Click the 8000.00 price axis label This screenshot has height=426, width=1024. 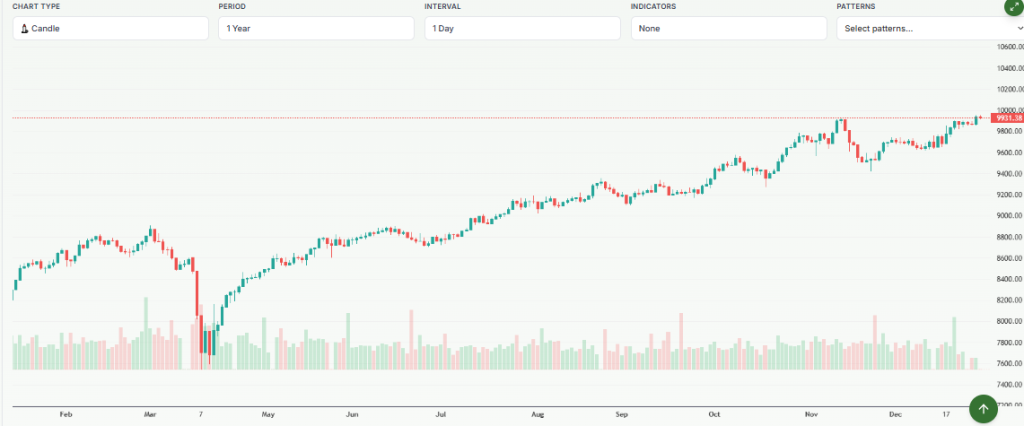pyautogui.click(x=1007, y=321)
